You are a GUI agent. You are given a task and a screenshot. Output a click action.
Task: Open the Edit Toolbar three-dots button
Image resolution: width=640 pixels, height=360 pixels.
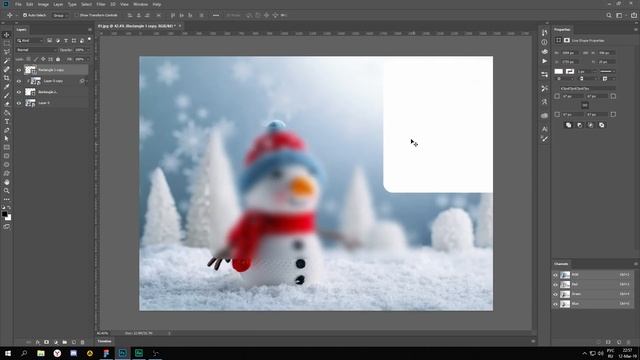pos(7,199)
